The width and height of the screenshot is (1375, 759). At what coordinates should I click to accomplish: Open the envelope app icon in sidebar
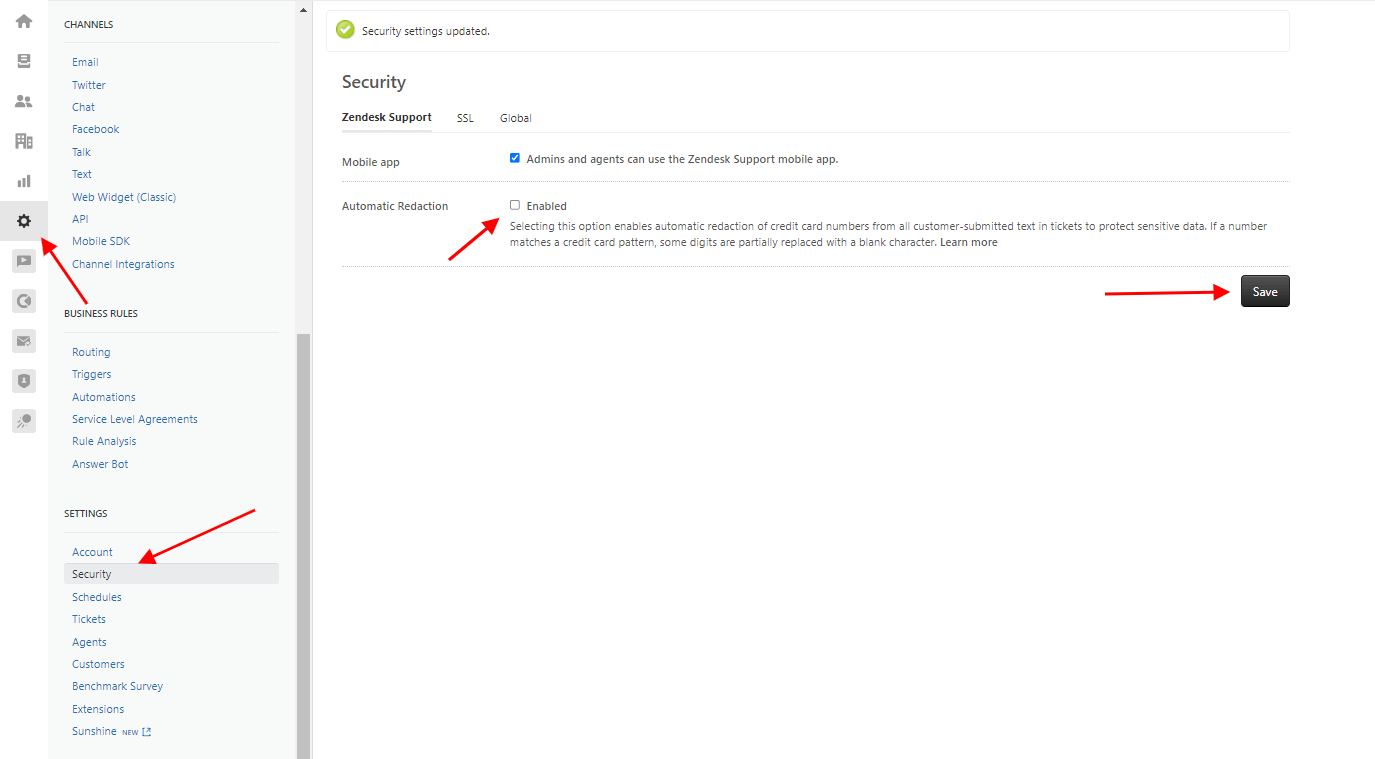pyautogui.click(x=24, y=341)
